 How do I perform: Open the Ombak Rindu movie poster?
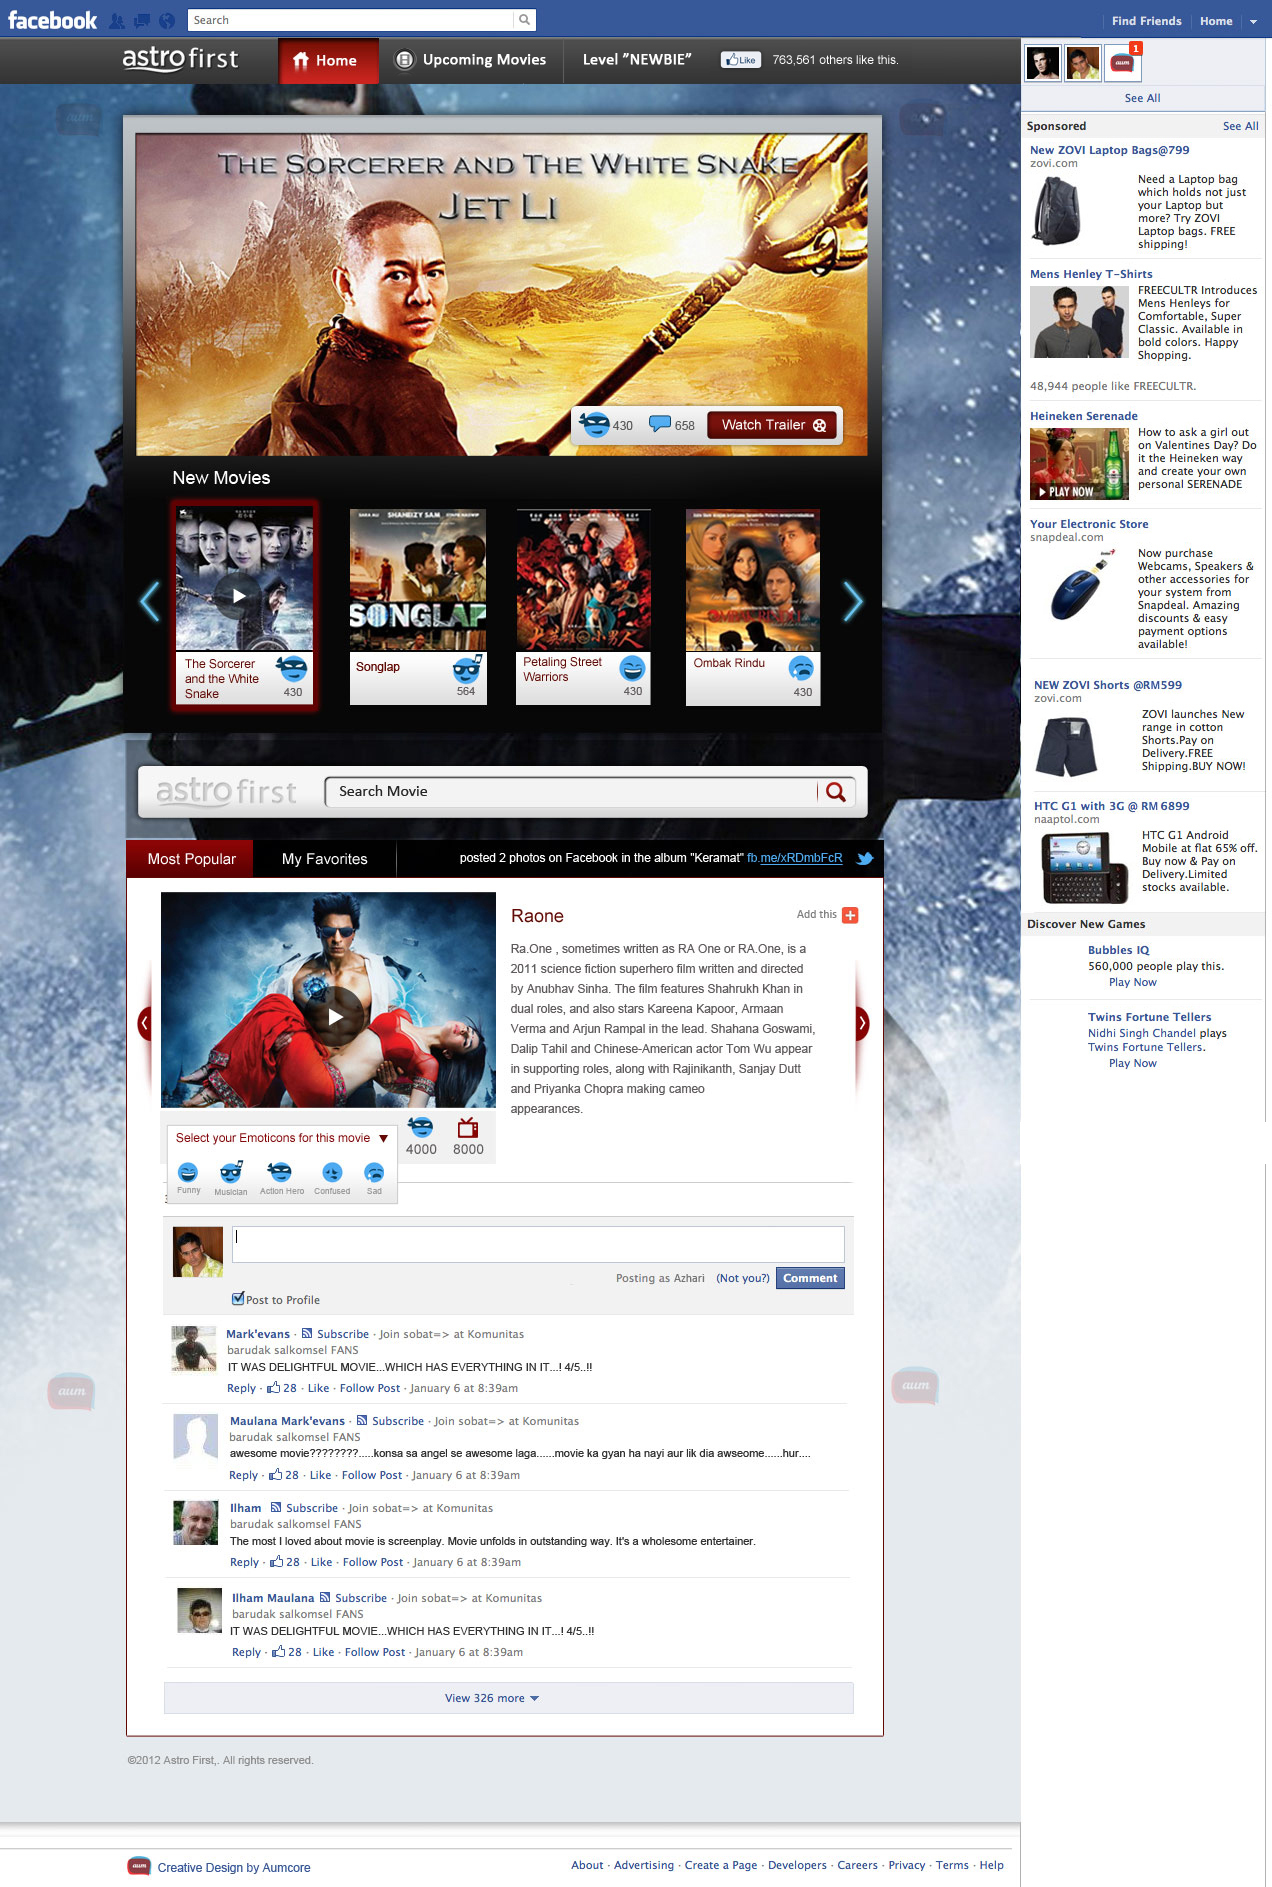753,579
